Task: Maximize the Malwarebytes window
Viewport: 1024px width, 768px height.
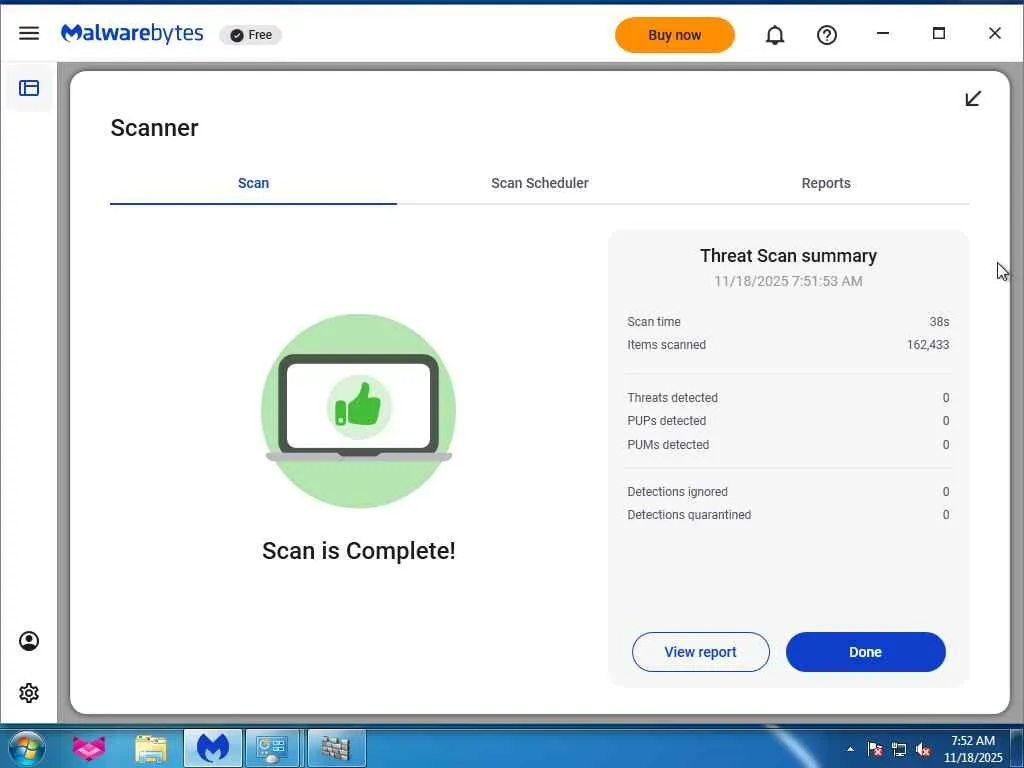Action: 938,33
